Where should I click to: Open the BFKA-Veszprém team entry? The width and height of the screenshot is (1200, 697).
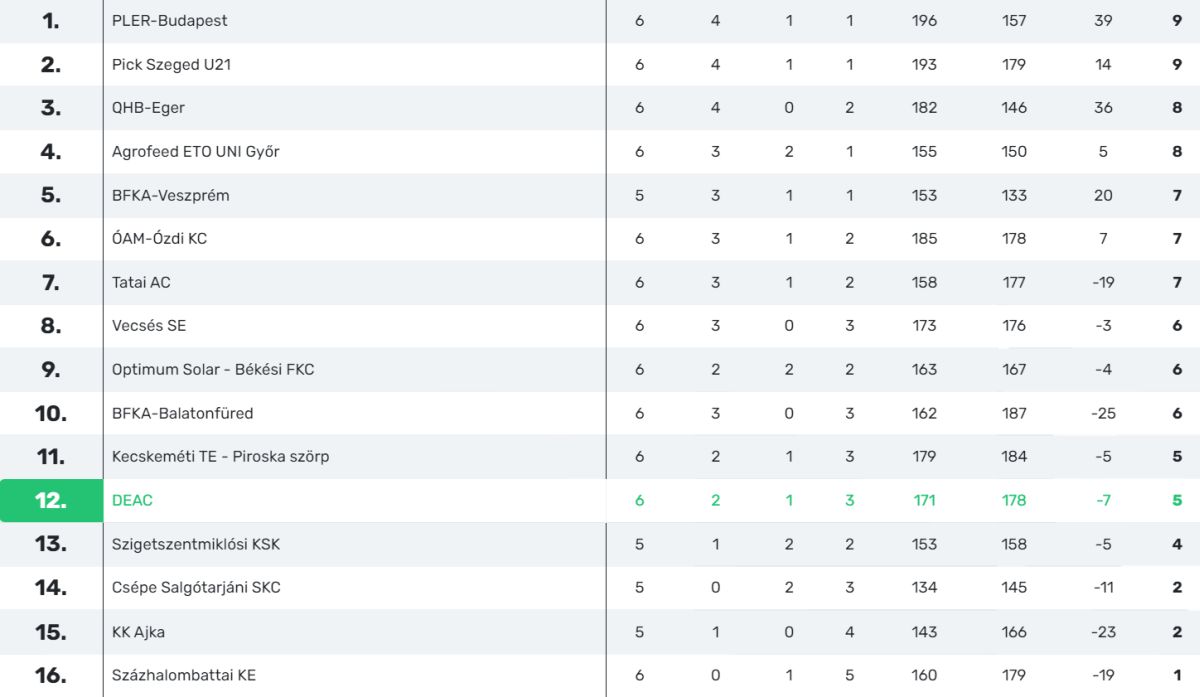(170, 195)
